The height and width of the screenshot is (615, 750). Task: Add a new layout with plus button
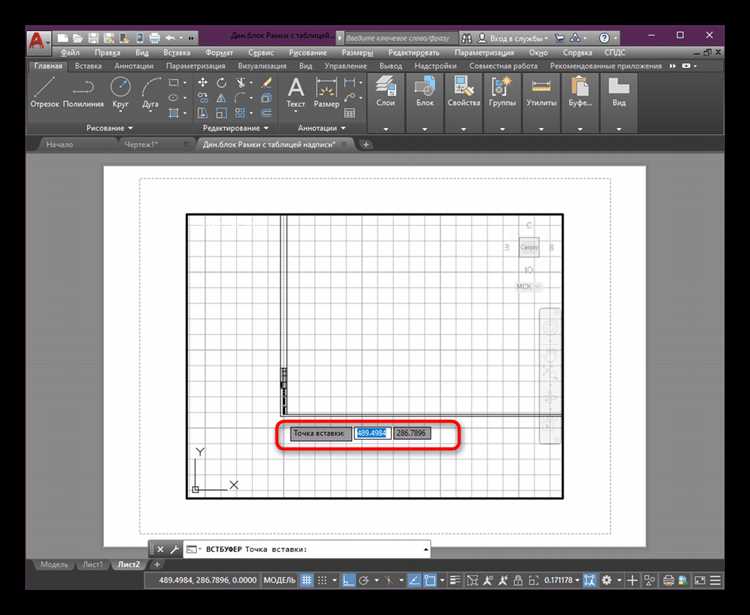tap(156, 564)
